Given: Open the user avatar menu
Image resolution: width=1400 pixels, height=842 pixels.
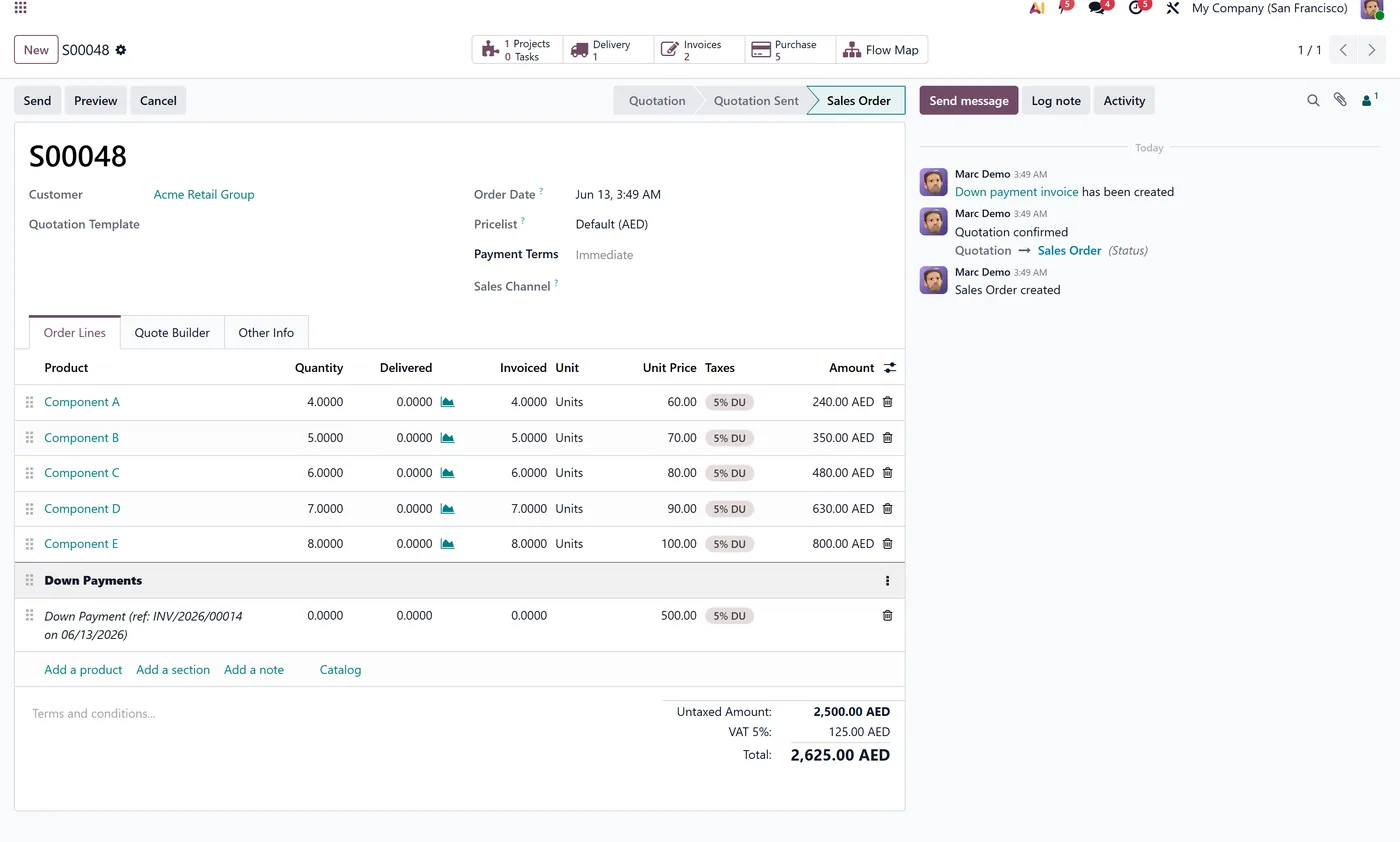Looking at the screenshot, I should click(x=1372, y=8).
